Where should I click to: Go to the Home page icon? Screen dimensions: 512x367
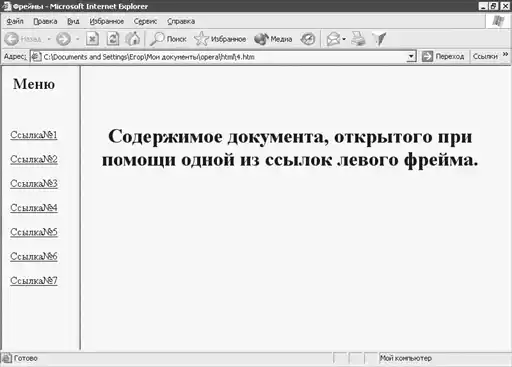(133, 39)
